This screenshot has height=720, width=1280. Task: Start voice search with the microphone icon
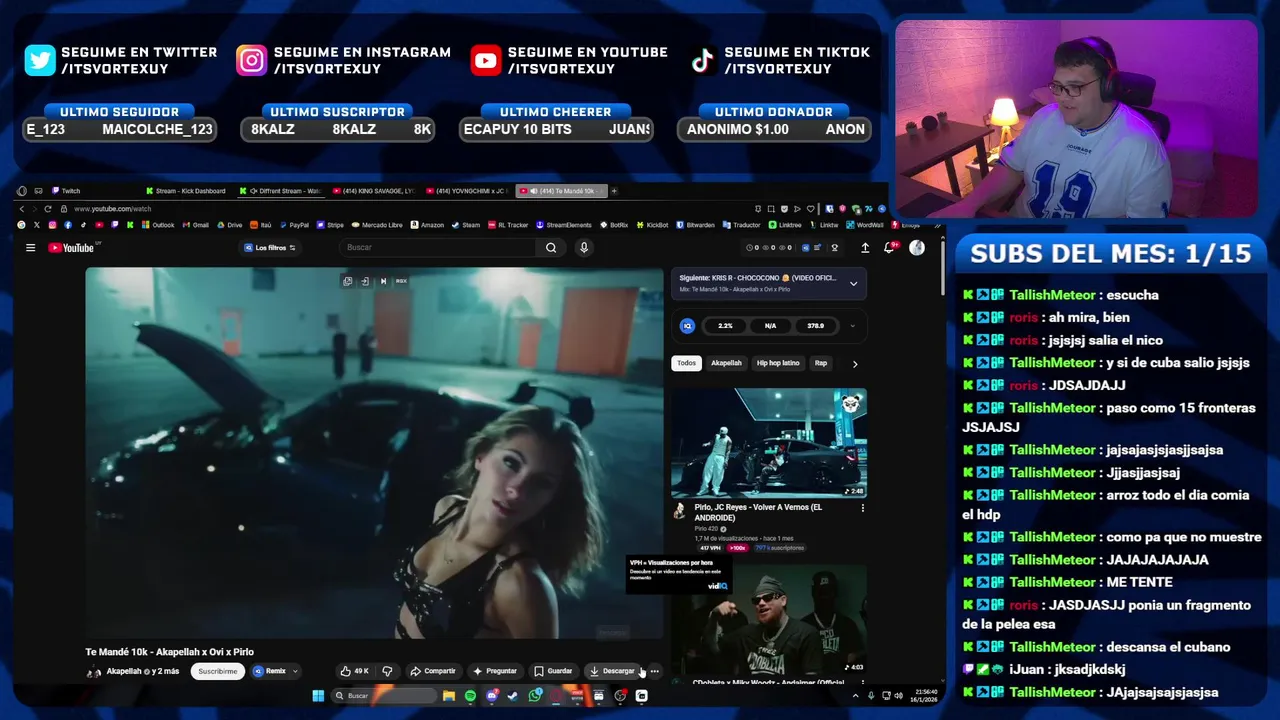(x=584, y=248)
